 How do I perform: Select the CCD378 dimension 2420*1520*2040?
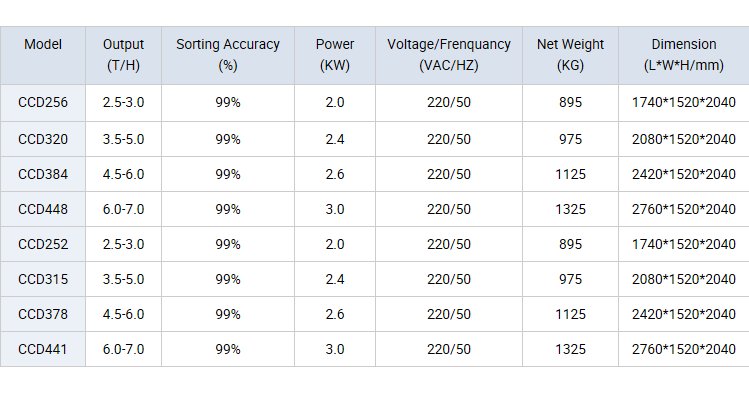pyautogui.click(x=684, y=314)
